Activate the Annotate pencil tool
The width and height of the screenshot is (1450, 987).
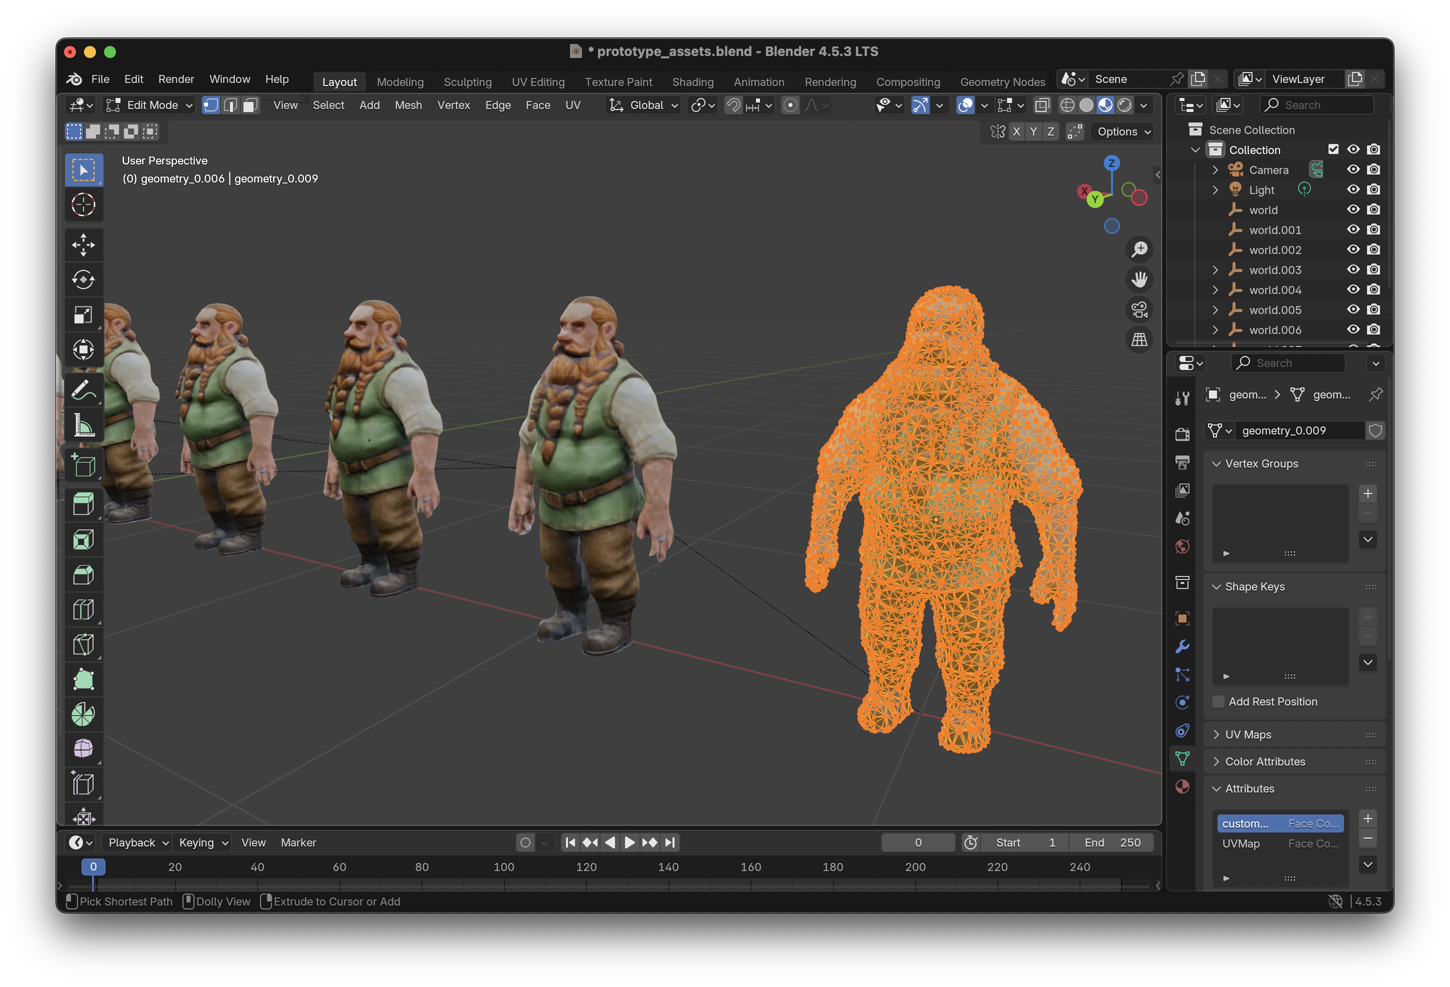[84, 390]
